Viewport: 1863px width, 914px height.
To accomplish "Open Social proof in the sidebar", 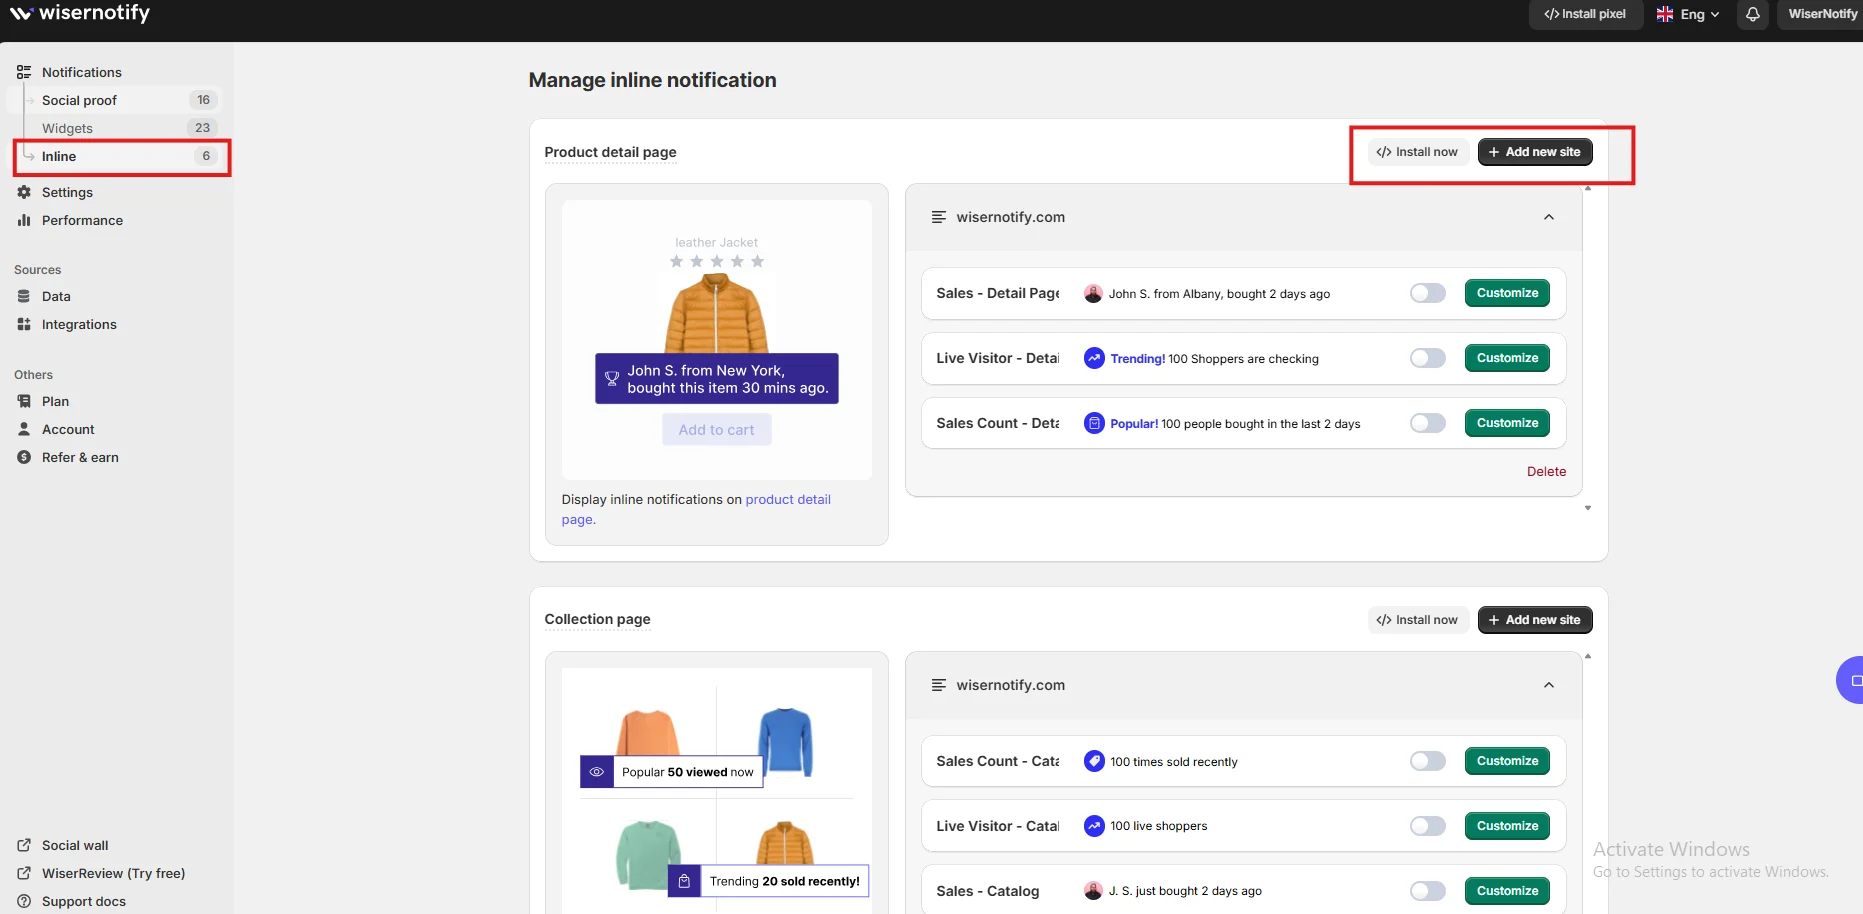I will coord(80,100).
